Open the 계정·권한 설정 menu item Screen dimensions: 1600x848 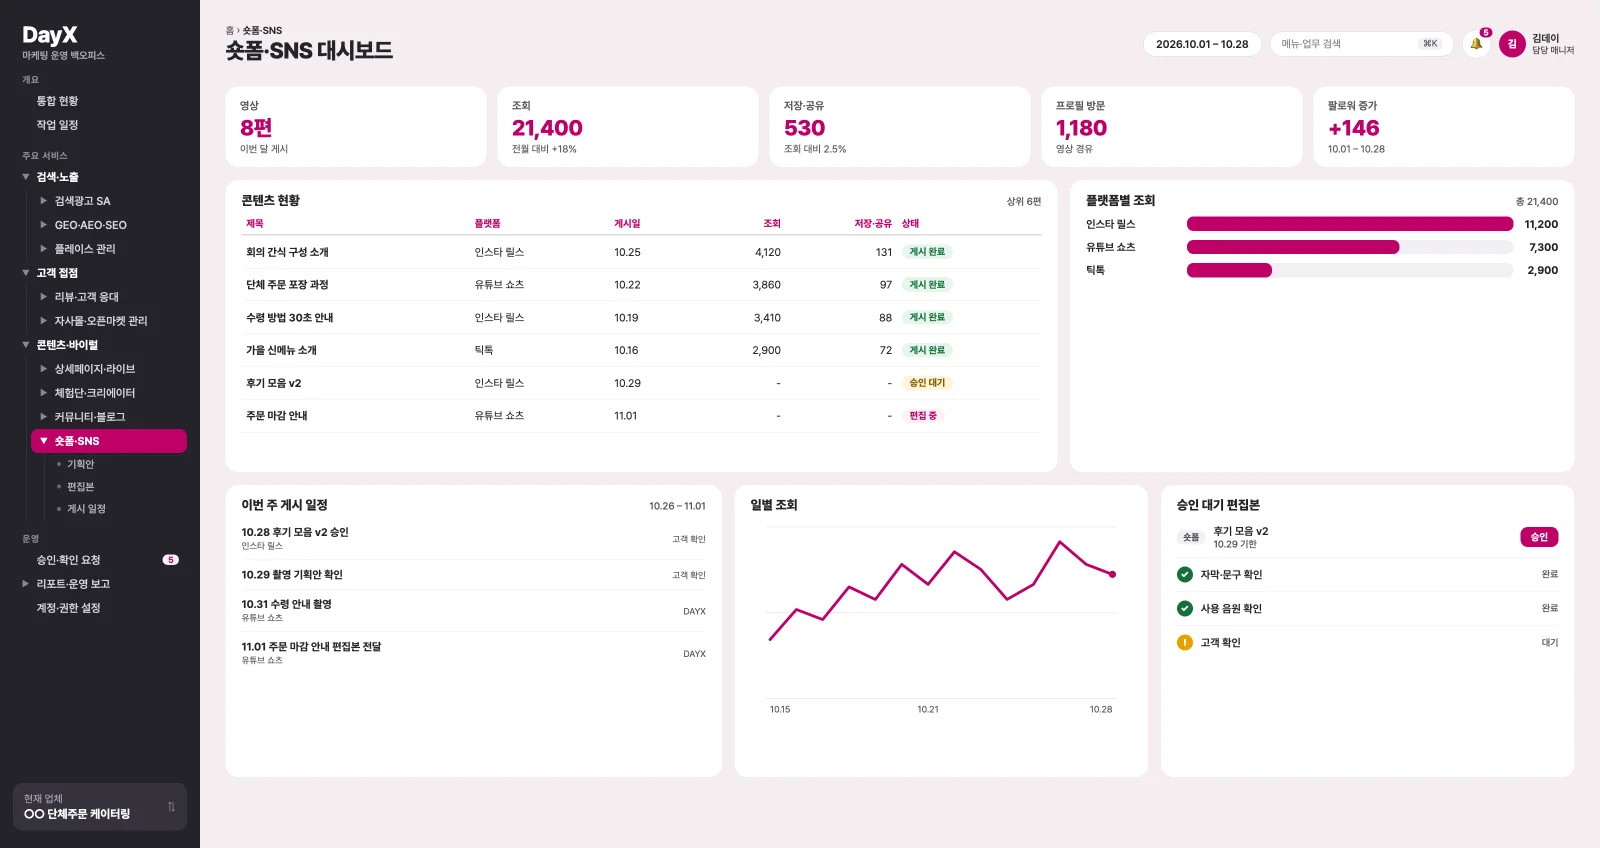pyautogui.click(x=68, y=608)
